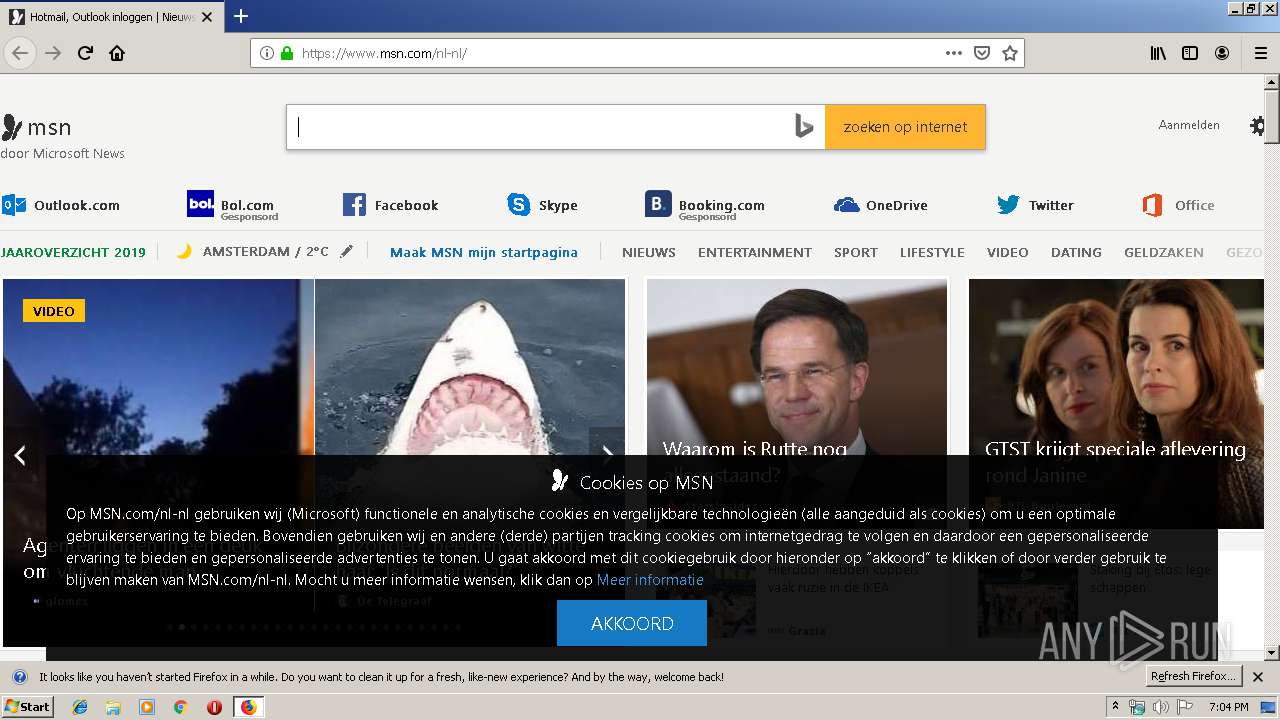Screen dimensions: 1280x720
Task: Show hidden system tray icons arrow
Action: point(1116,707)
